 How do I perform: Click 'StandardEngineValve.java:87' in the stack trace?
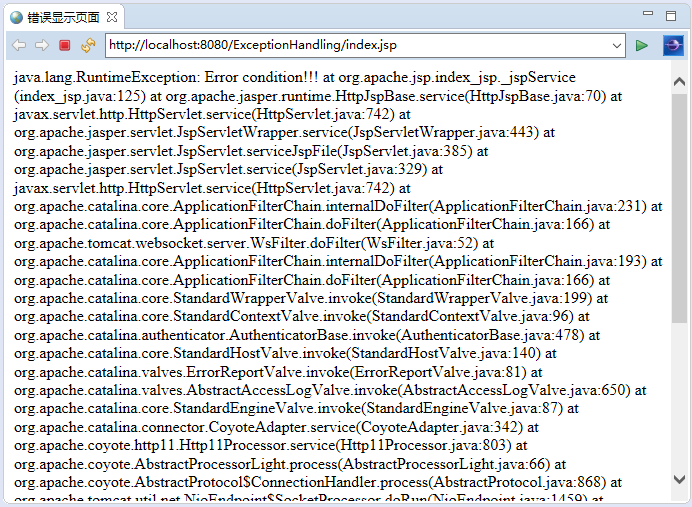click(463, 409)
